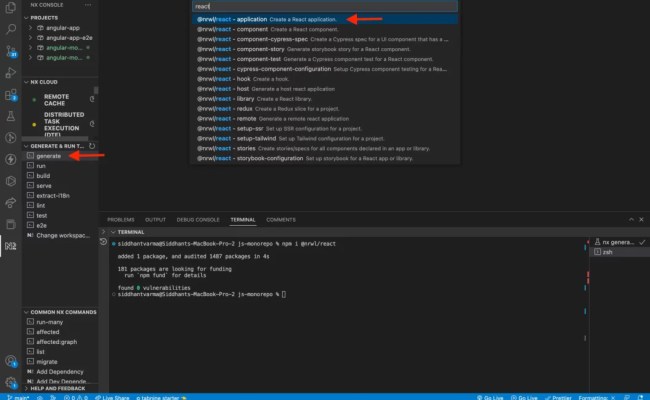Image resolution: width=650 pixels, height=400 pixels.
Task: Open the Extensions view
Action: pyautogui.click(x=11, y=95)
